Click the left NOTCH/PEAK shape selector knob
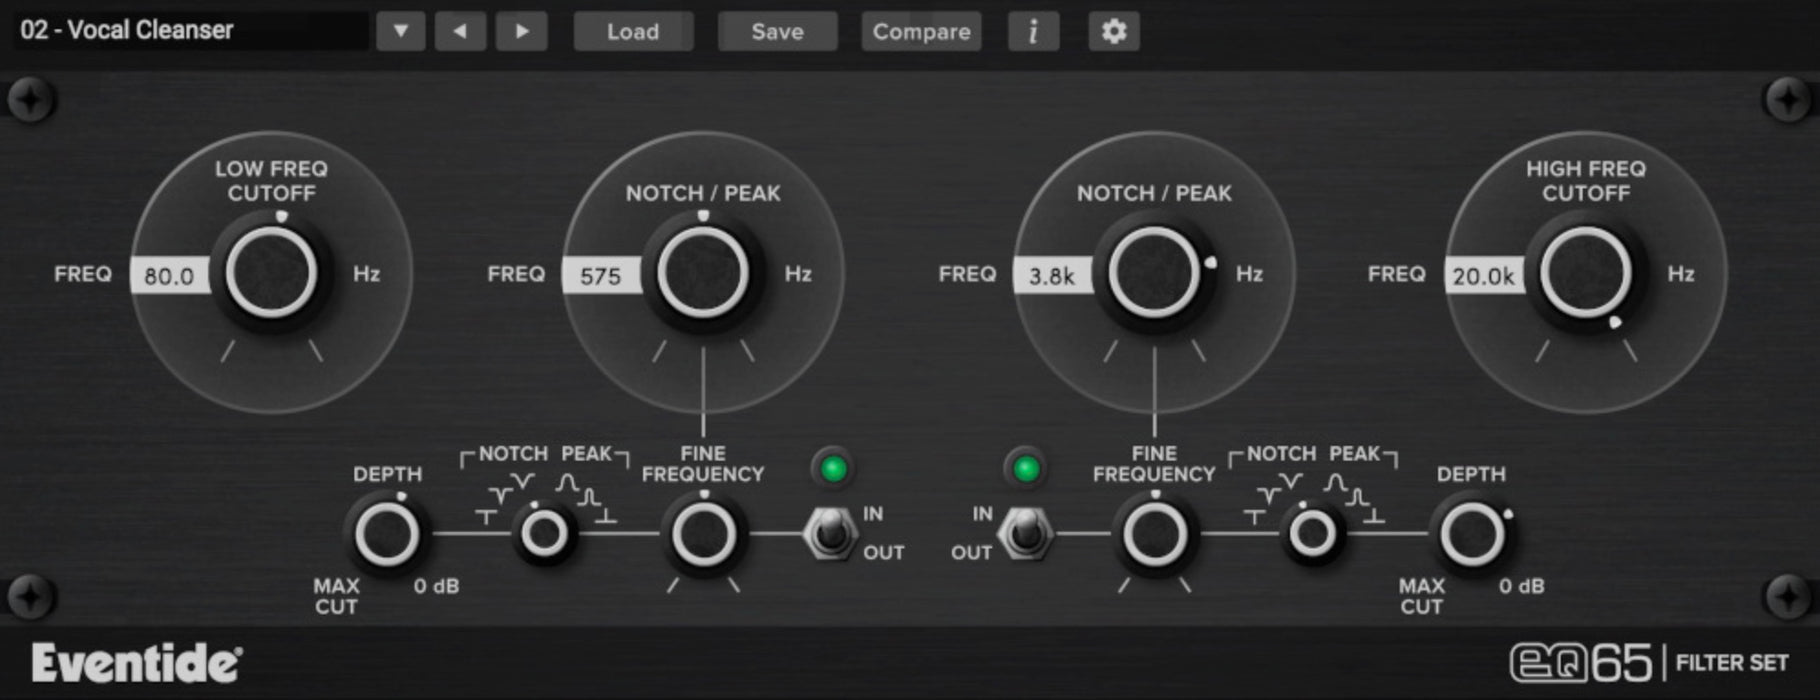1820x700 pixels. click(x=545, y=534)
